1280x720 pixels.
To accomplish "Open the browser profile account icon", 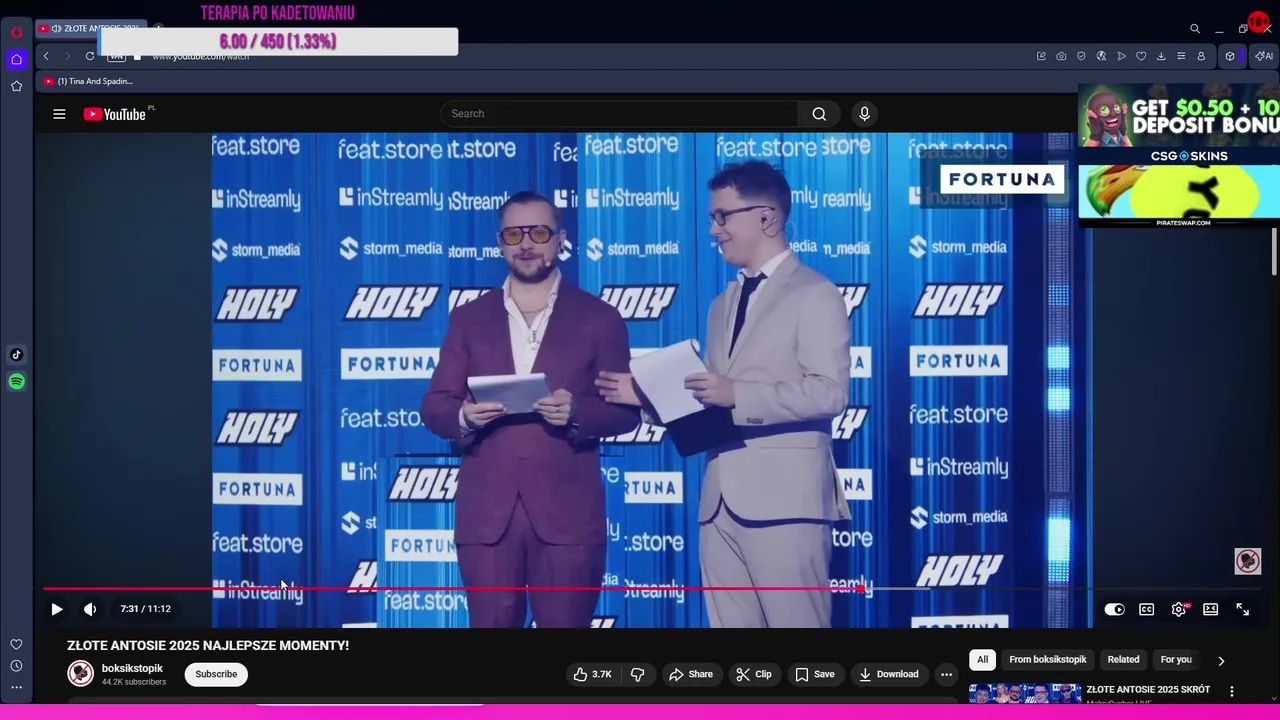I will point(1201,56).
